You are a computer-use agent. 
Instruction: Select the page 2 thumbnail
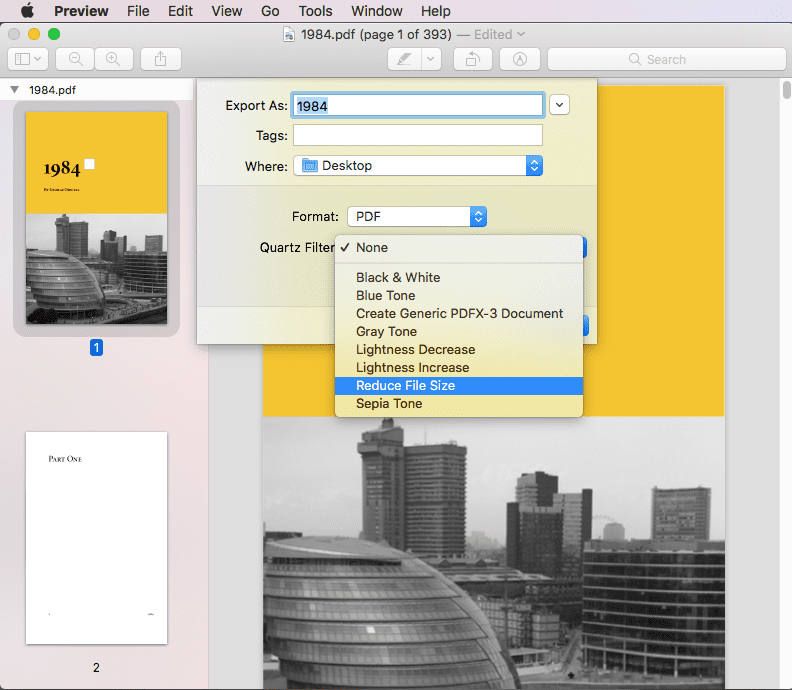[x=96, y=538]
